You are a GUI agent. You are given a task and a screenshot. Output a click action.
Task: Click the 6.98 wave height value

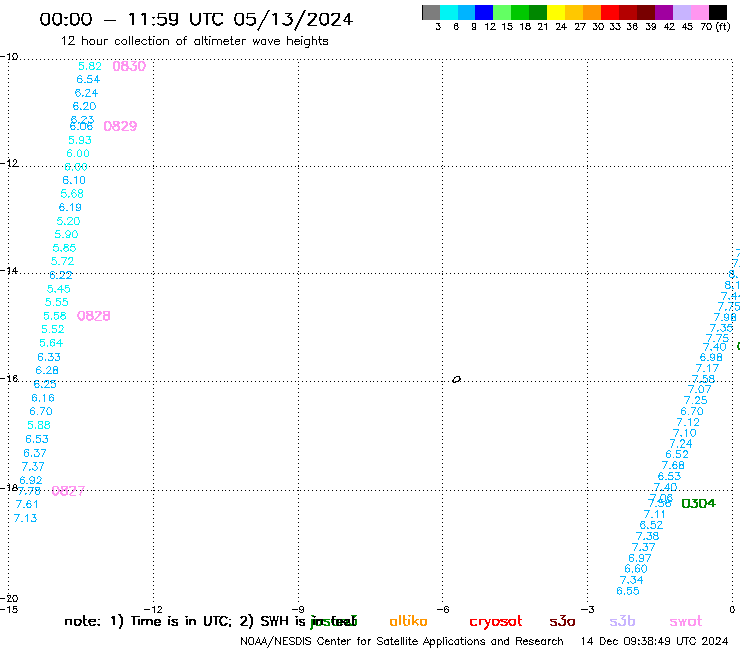(x=711, y=357)
